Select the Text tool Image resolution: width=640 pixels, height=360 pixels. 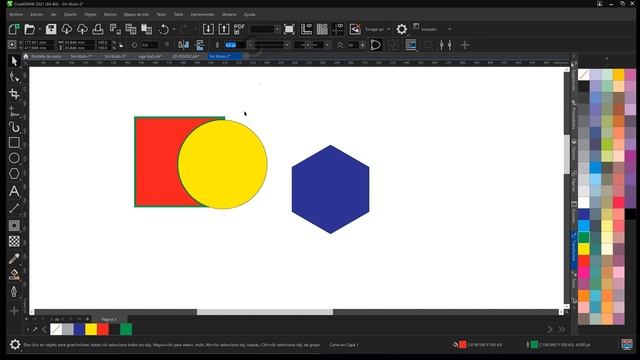pos(14,191)
